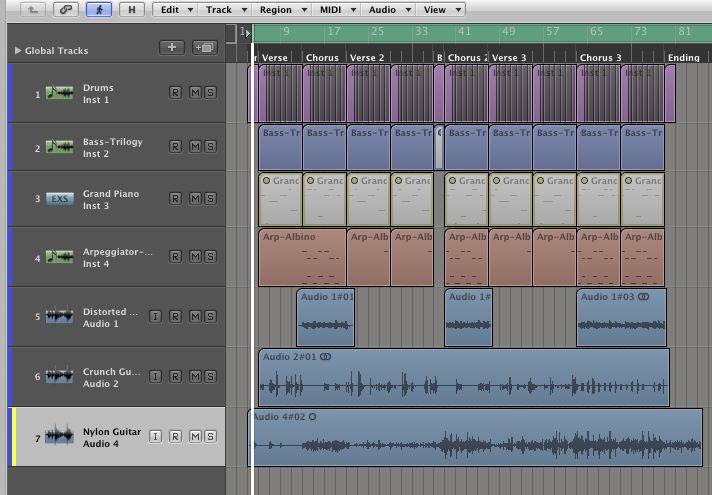Screen dimensions: 712x495
Task: Click circle icon on Audio 4#02 region
Action: pos(312,416)
